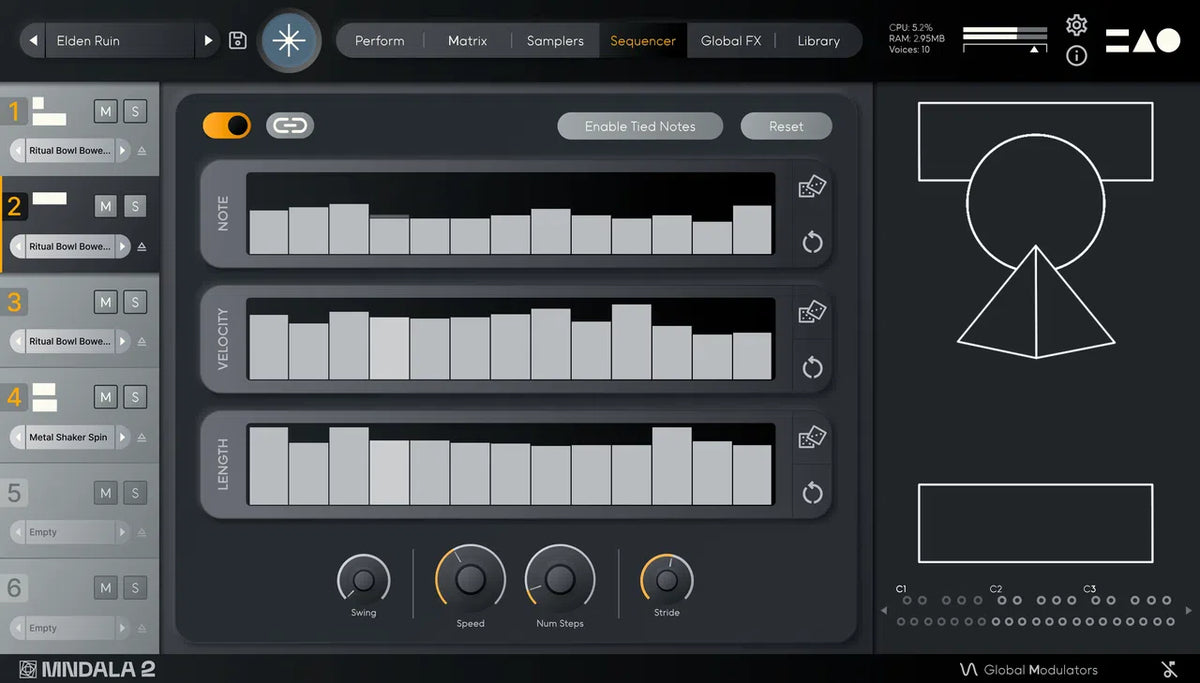The height and width of the screenshot is (683, 1200).
Task: Click the central star logo button
Action: [290, 41]
